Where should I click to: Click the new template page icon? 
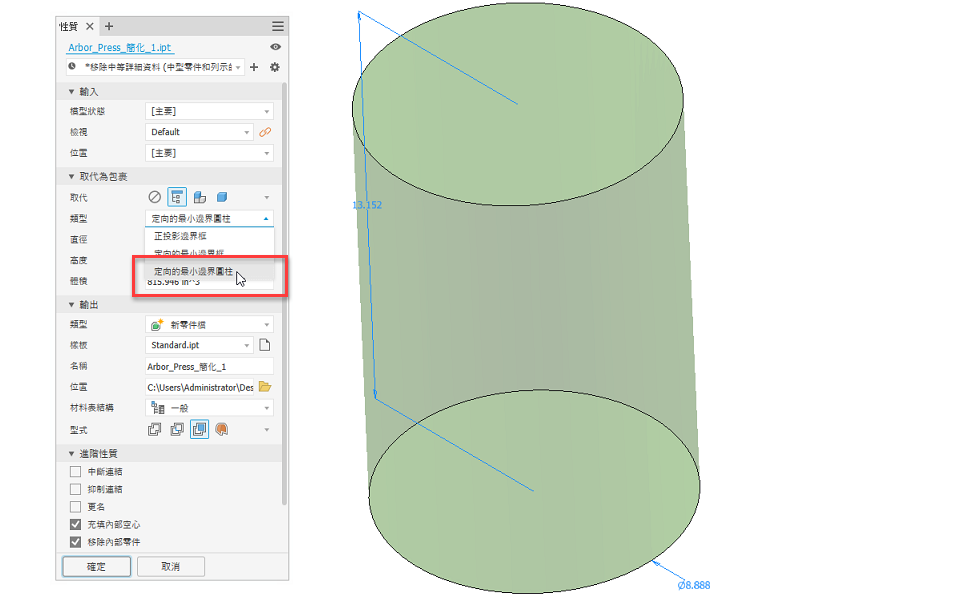(264, 345)
